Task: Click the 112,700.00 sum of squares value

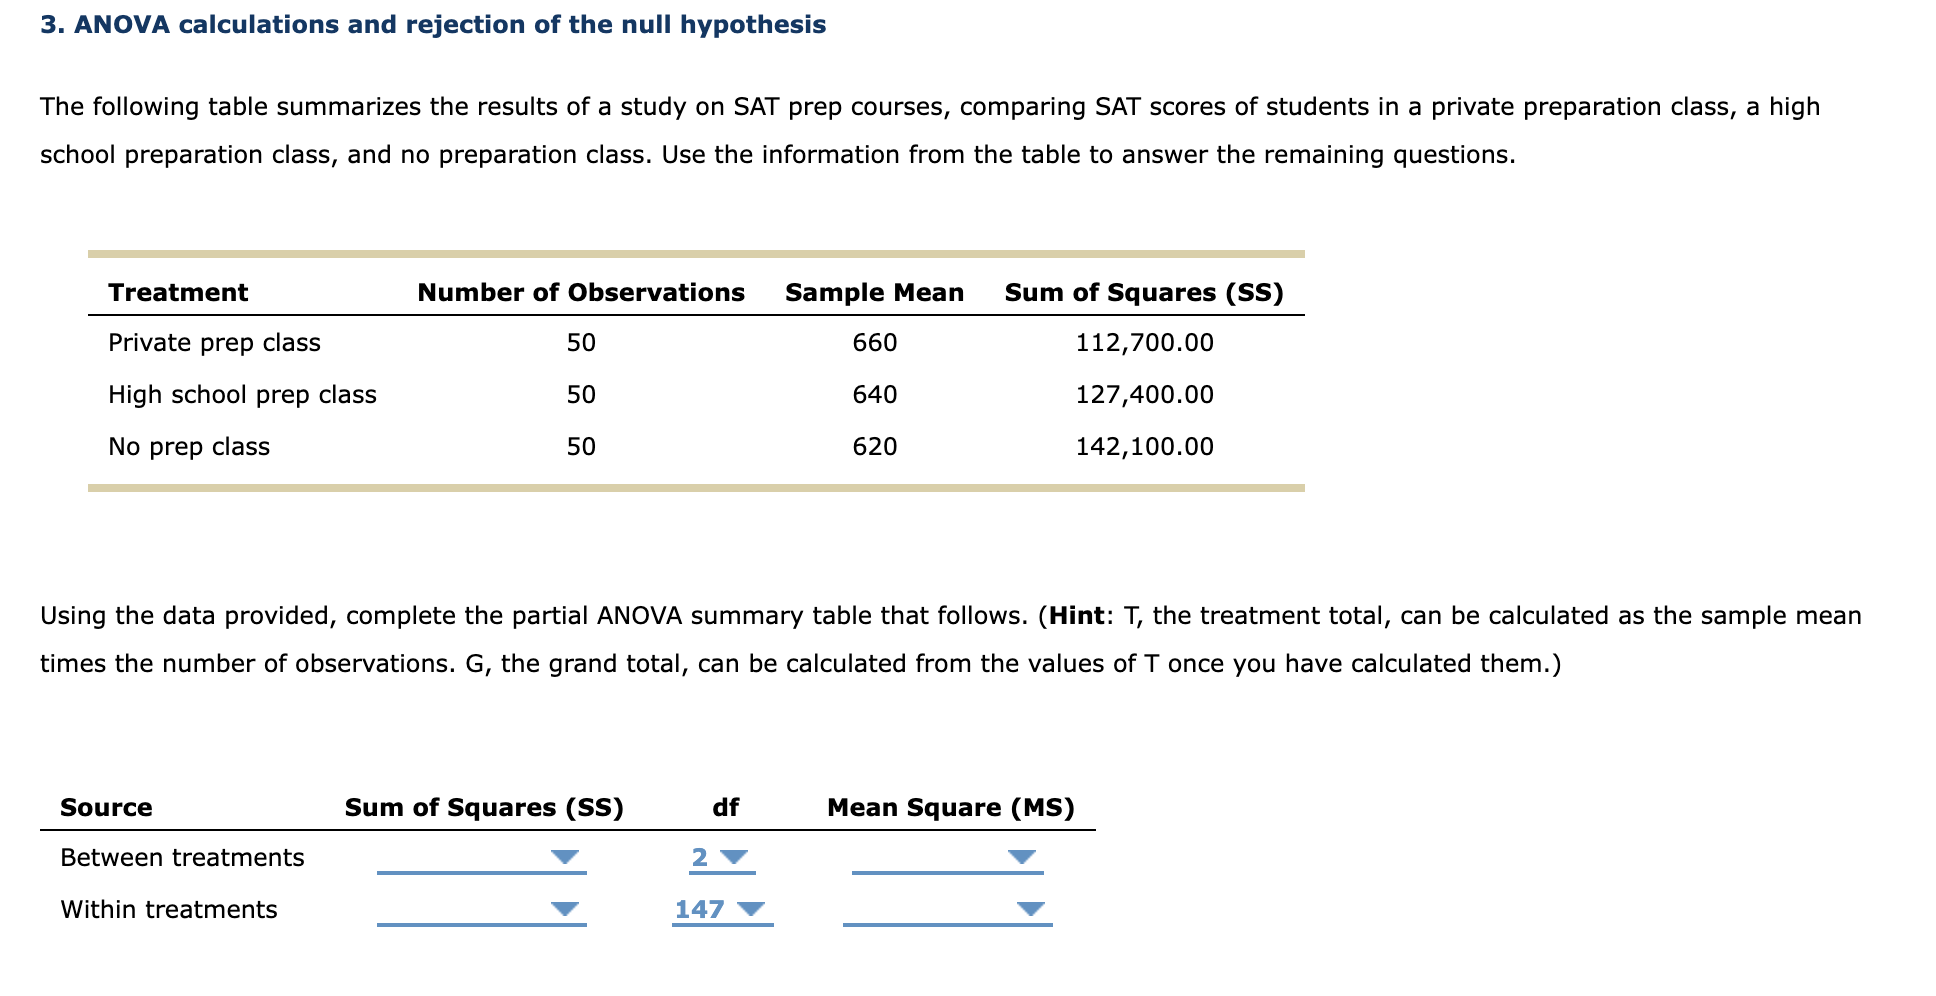Action: pos(1144,343)
